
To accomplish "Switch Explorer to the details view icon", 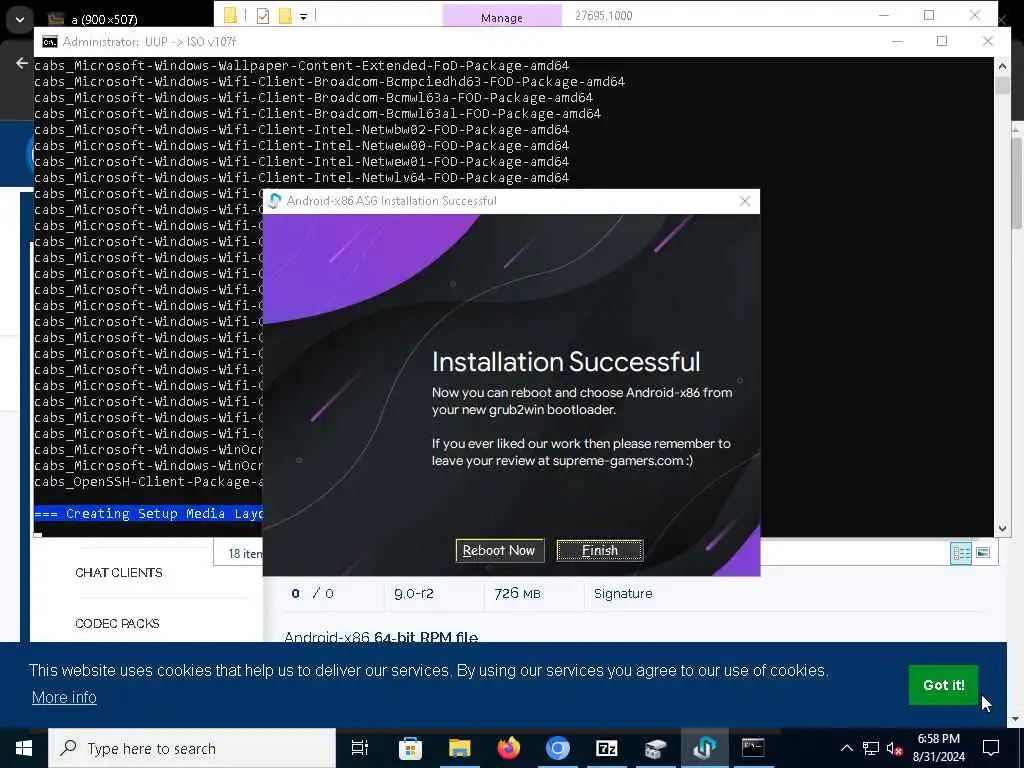I will pyautogui.click(x=961, y=553).
